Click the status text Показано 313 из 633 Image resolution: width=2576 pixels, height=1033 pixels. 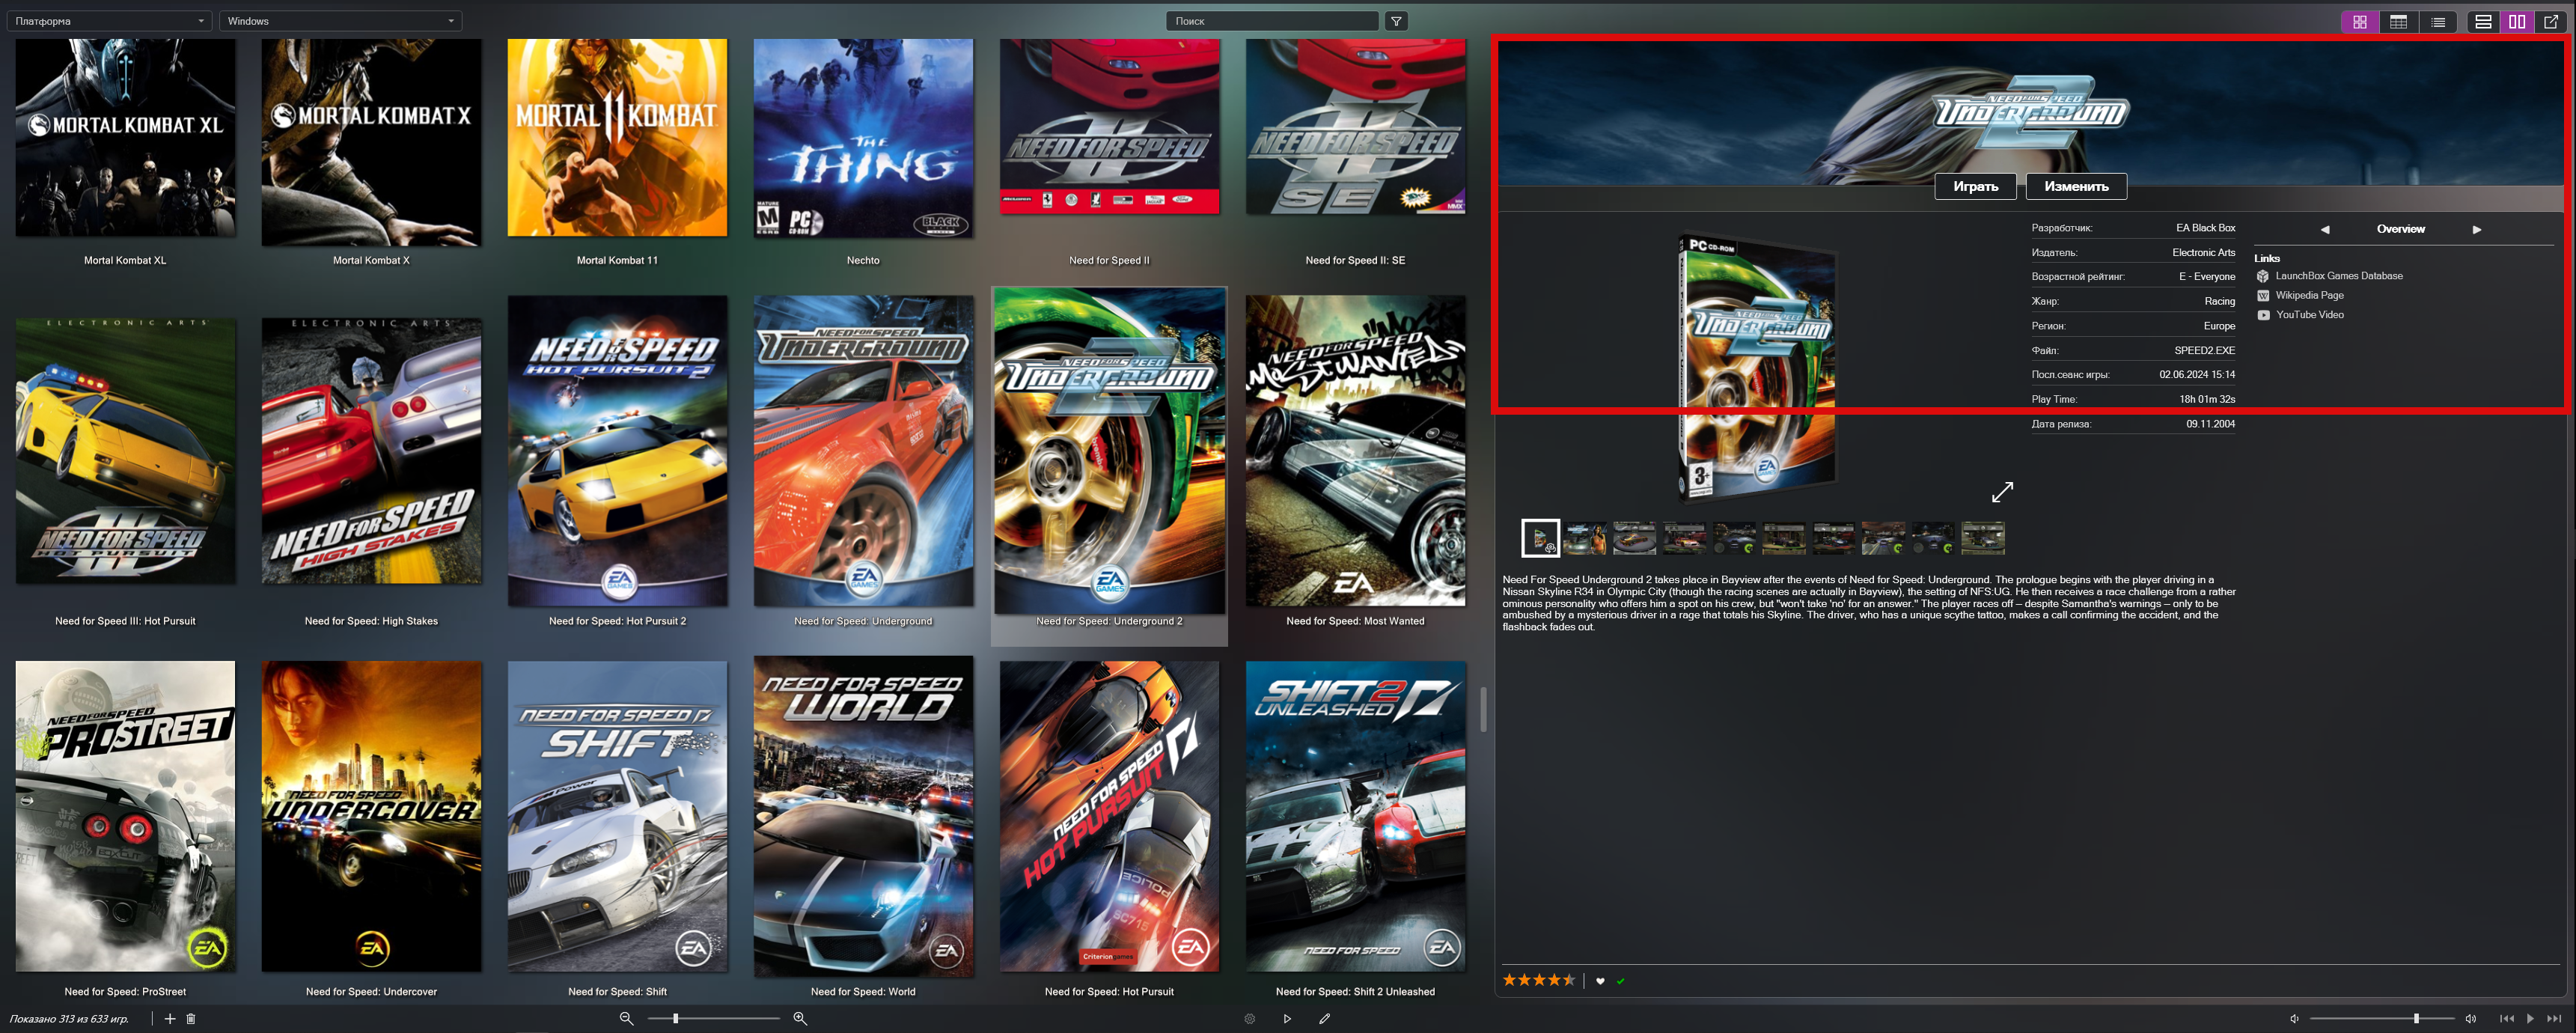click(69, 1019)
